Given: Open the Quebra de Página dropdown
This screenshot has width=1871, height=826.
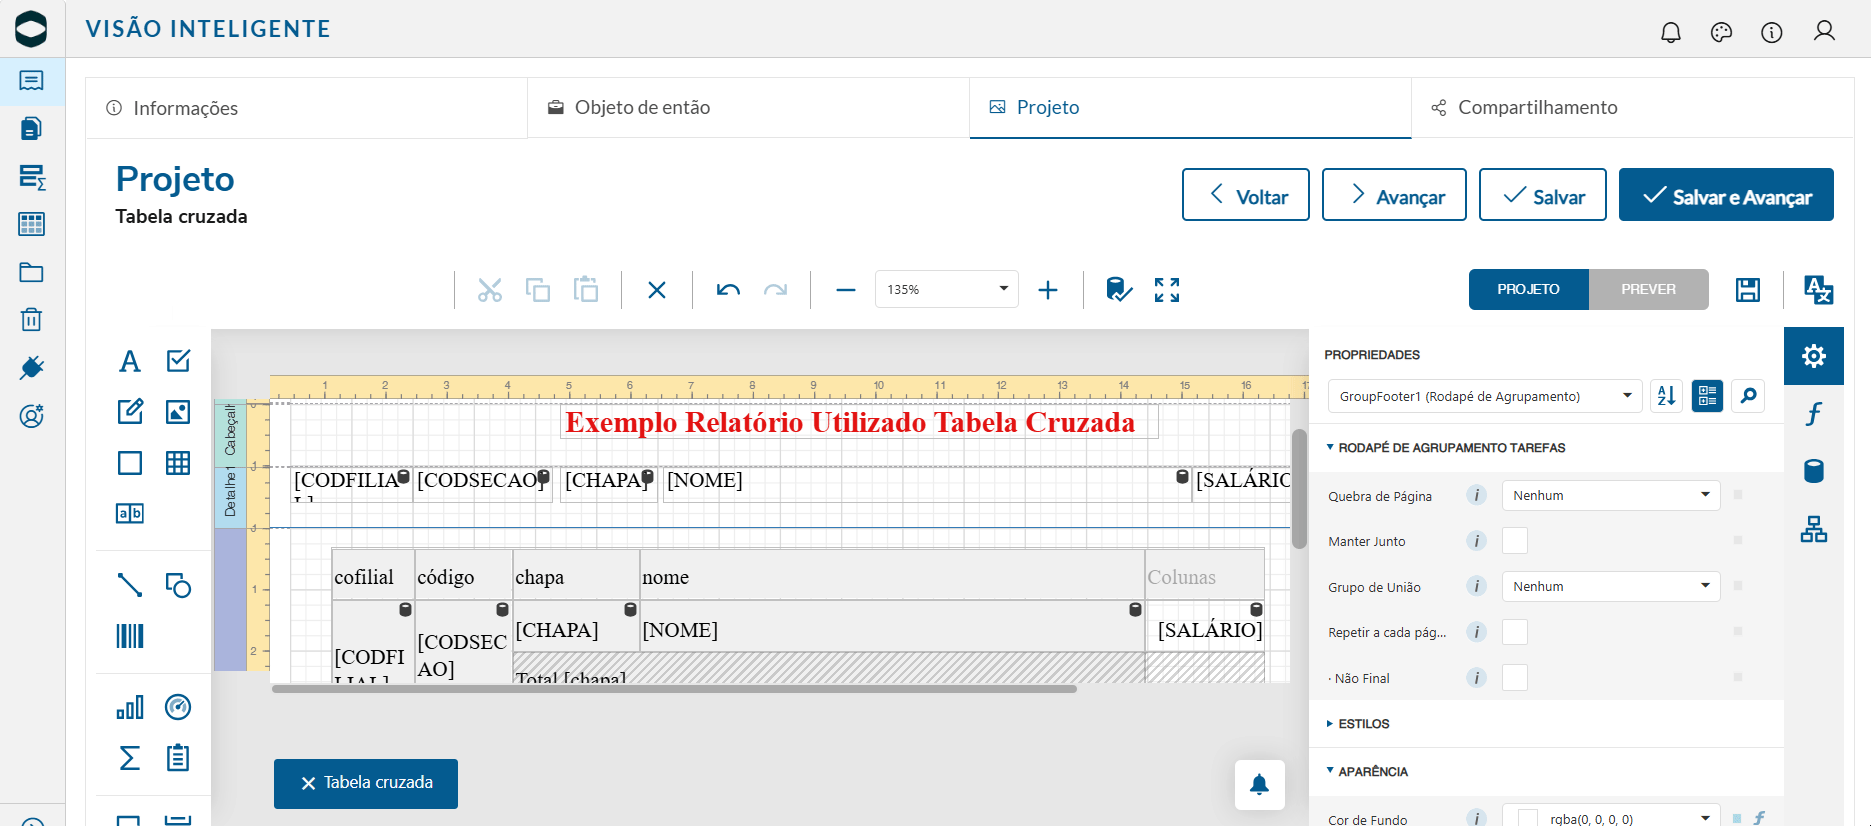Looking at the screenshot, I should pyautogui.click(x=1611, y=495).
